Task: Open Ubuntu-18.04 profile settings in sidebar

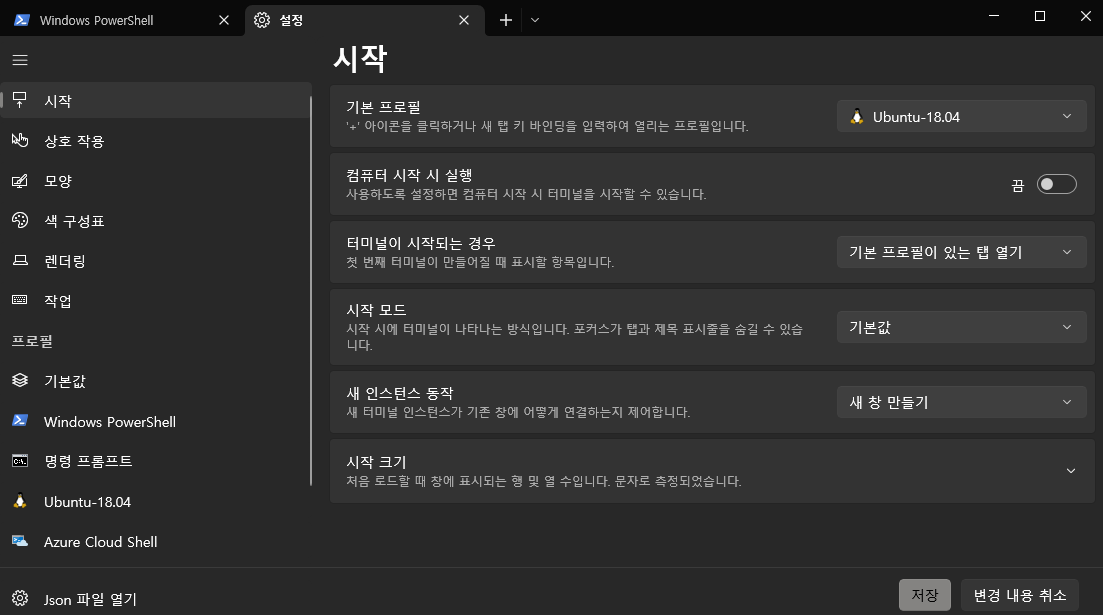Action: click(x=155, y=502)
